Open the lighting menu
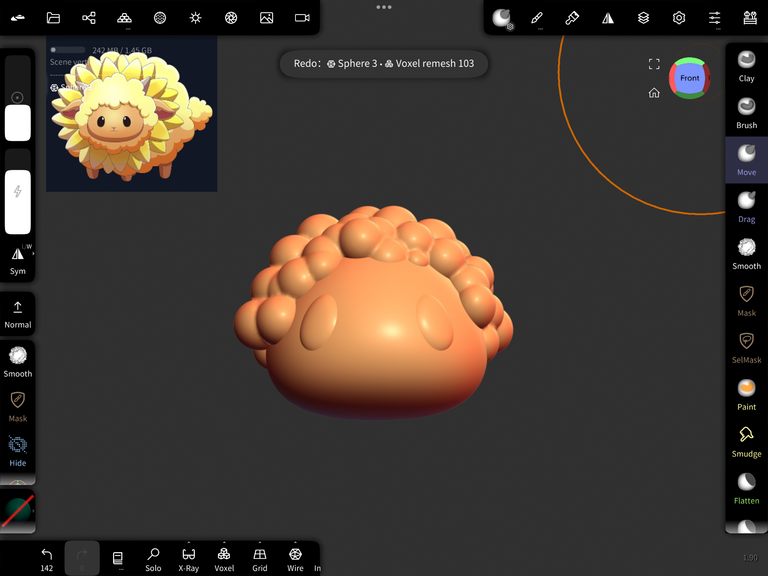 (195, 18)
